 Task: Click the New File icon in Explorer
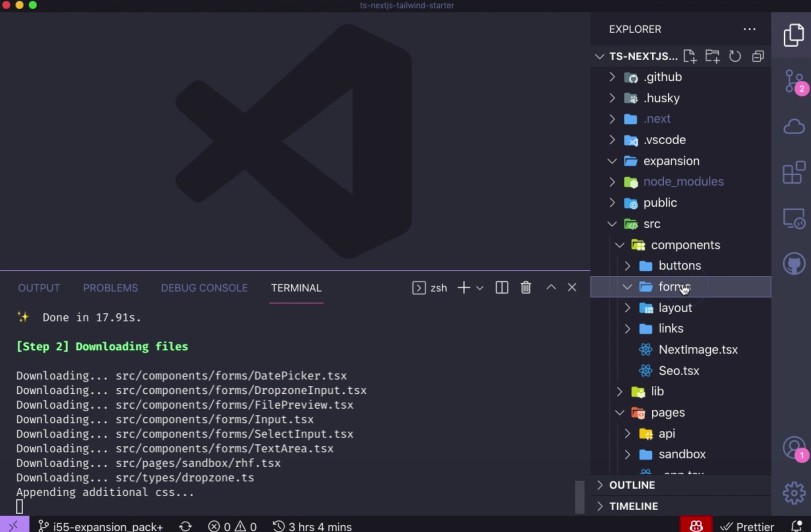pos(689,56)
